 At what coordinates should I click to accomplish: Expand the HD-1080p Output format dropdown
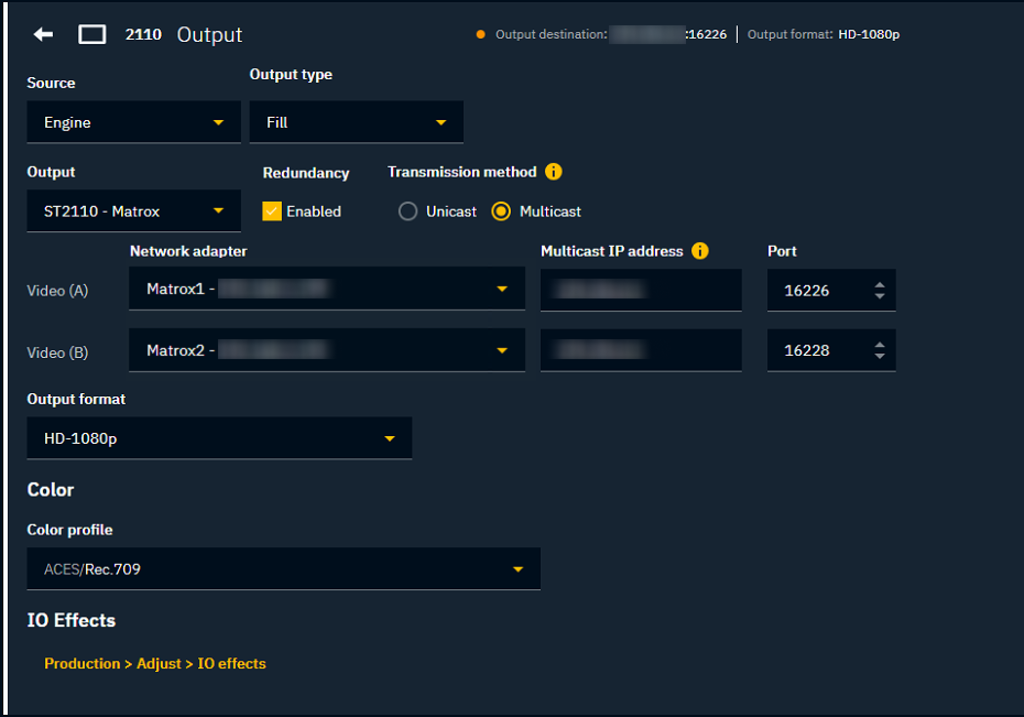click(219, 439)
